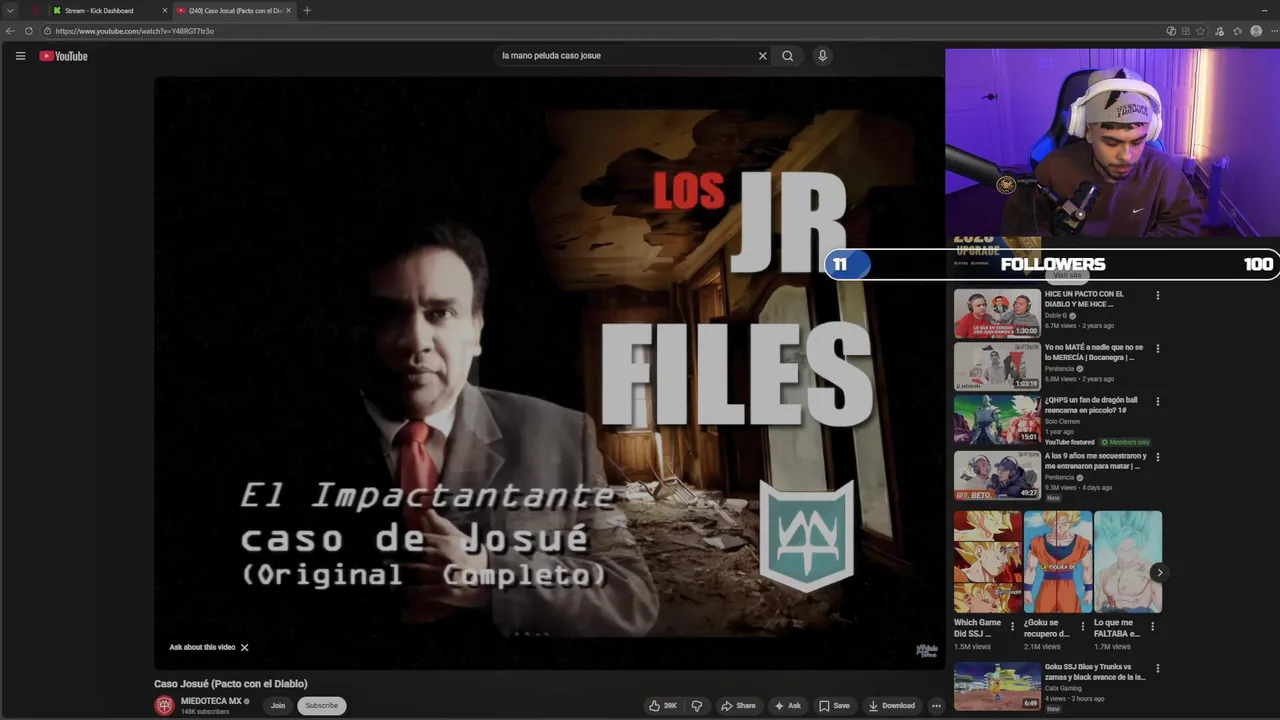Open the ¿Goku se recupero short
This screenshot has width=1280, height=720.
click(1058, 562)
